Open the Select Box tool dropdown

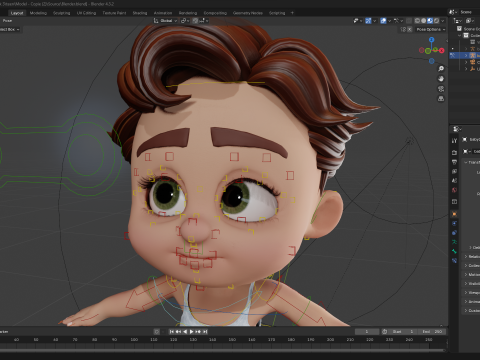10,29
